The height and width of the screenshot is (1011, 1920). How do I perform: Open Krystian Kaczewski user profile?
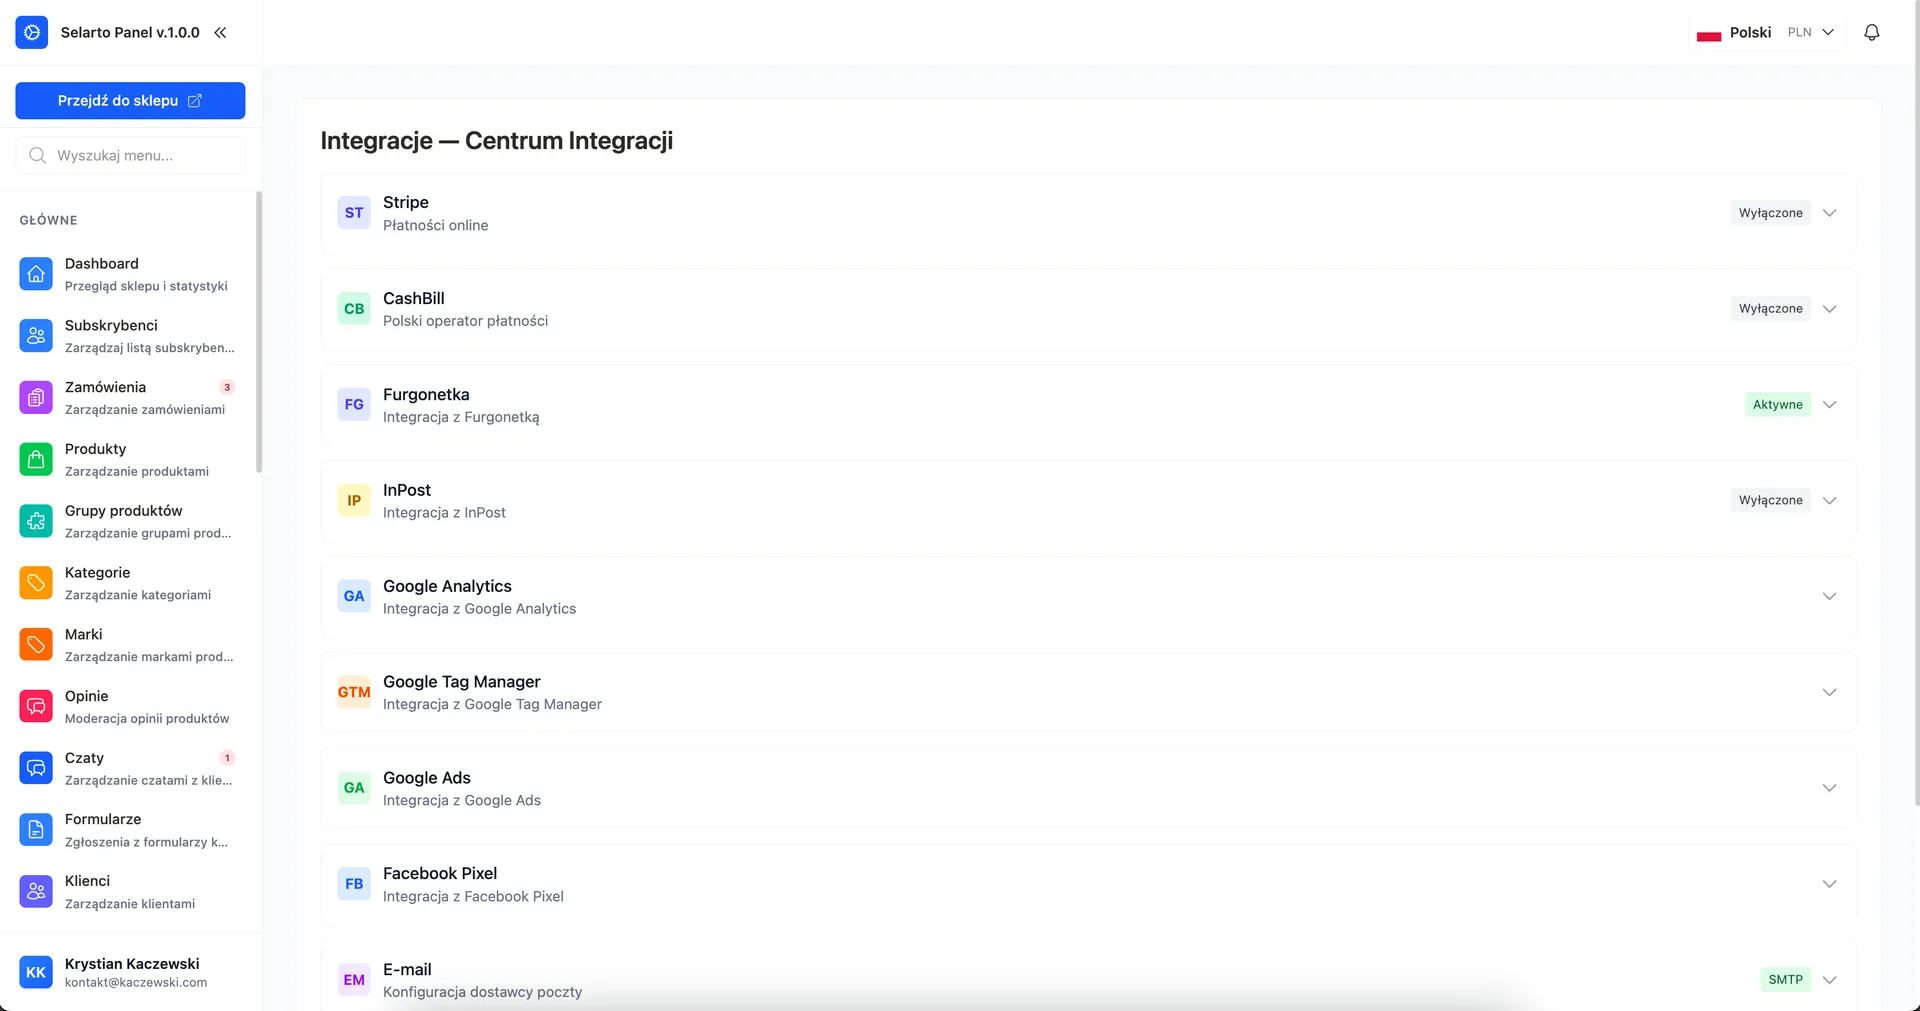coord(130,972)
